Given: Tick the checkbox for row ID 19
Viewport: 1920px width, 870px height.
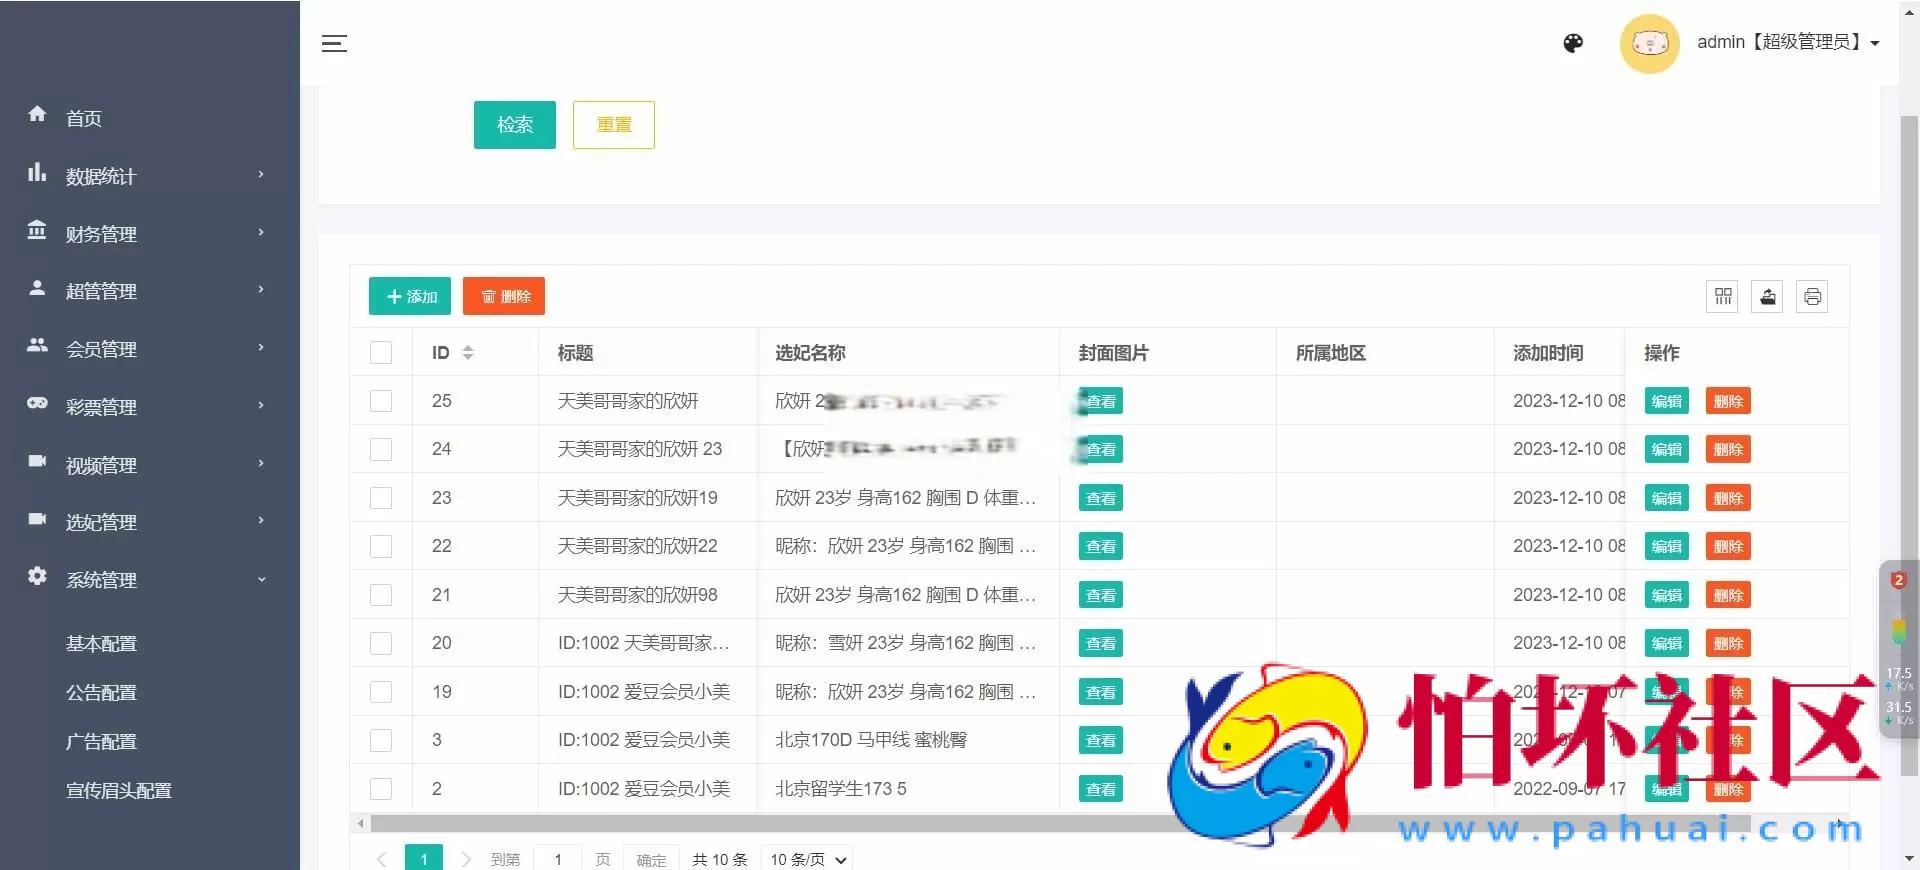Looking at the screenshot, I should tap(381, 692).
